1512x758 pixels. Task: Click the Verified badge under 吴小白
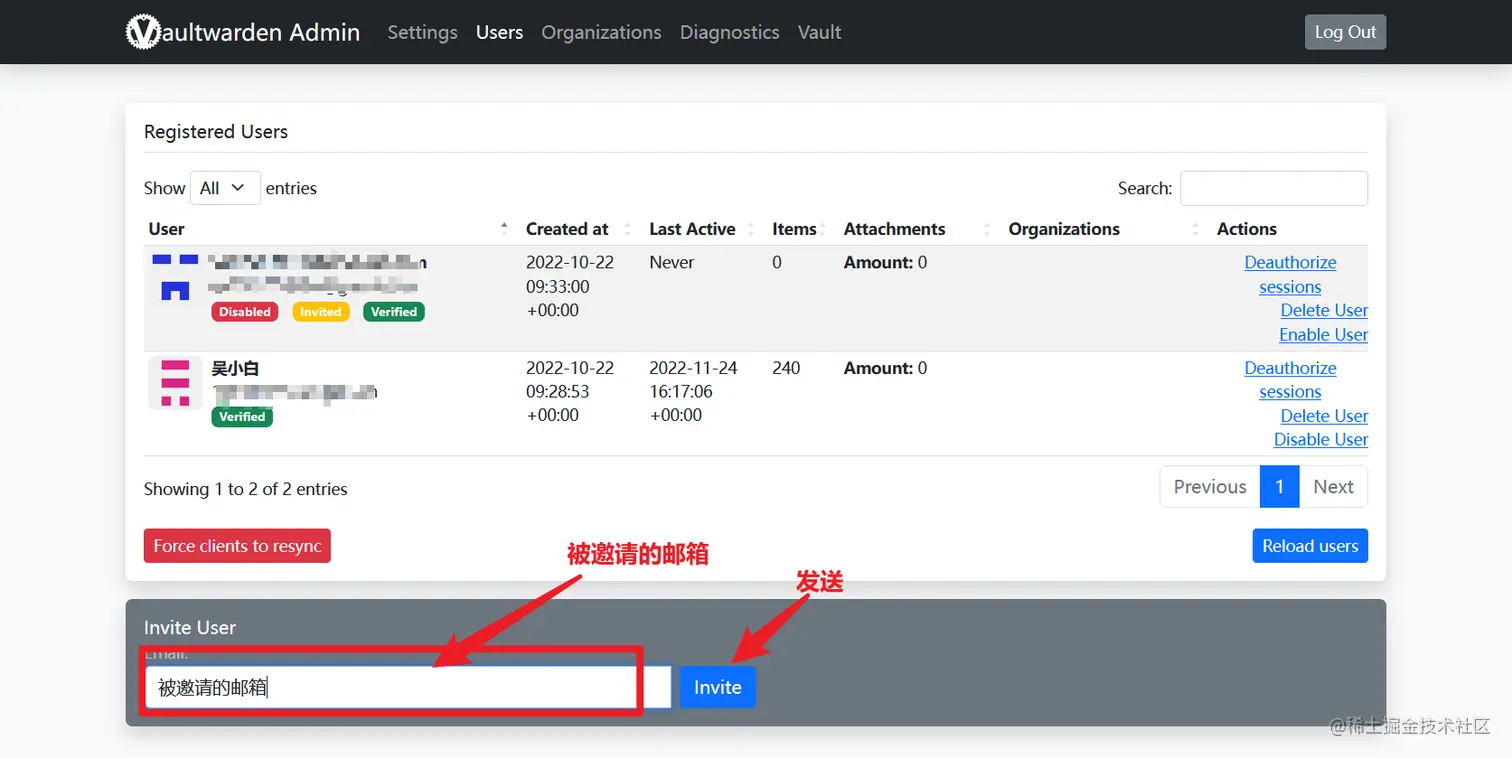click(x=242, y=417)
